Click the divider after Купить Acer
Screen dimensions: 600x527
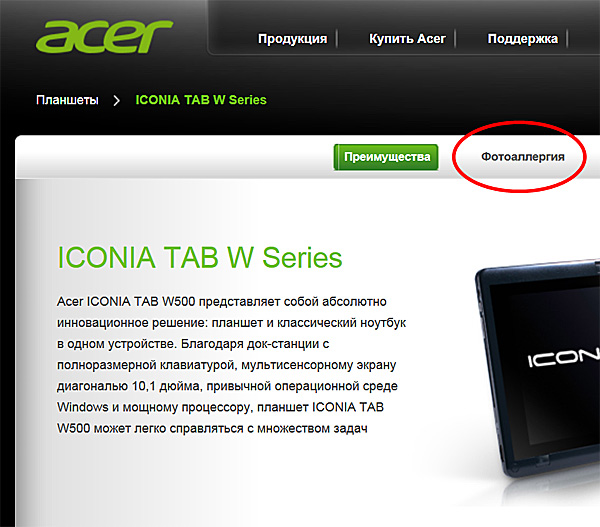pyautogui.click(x=455, y=39)
